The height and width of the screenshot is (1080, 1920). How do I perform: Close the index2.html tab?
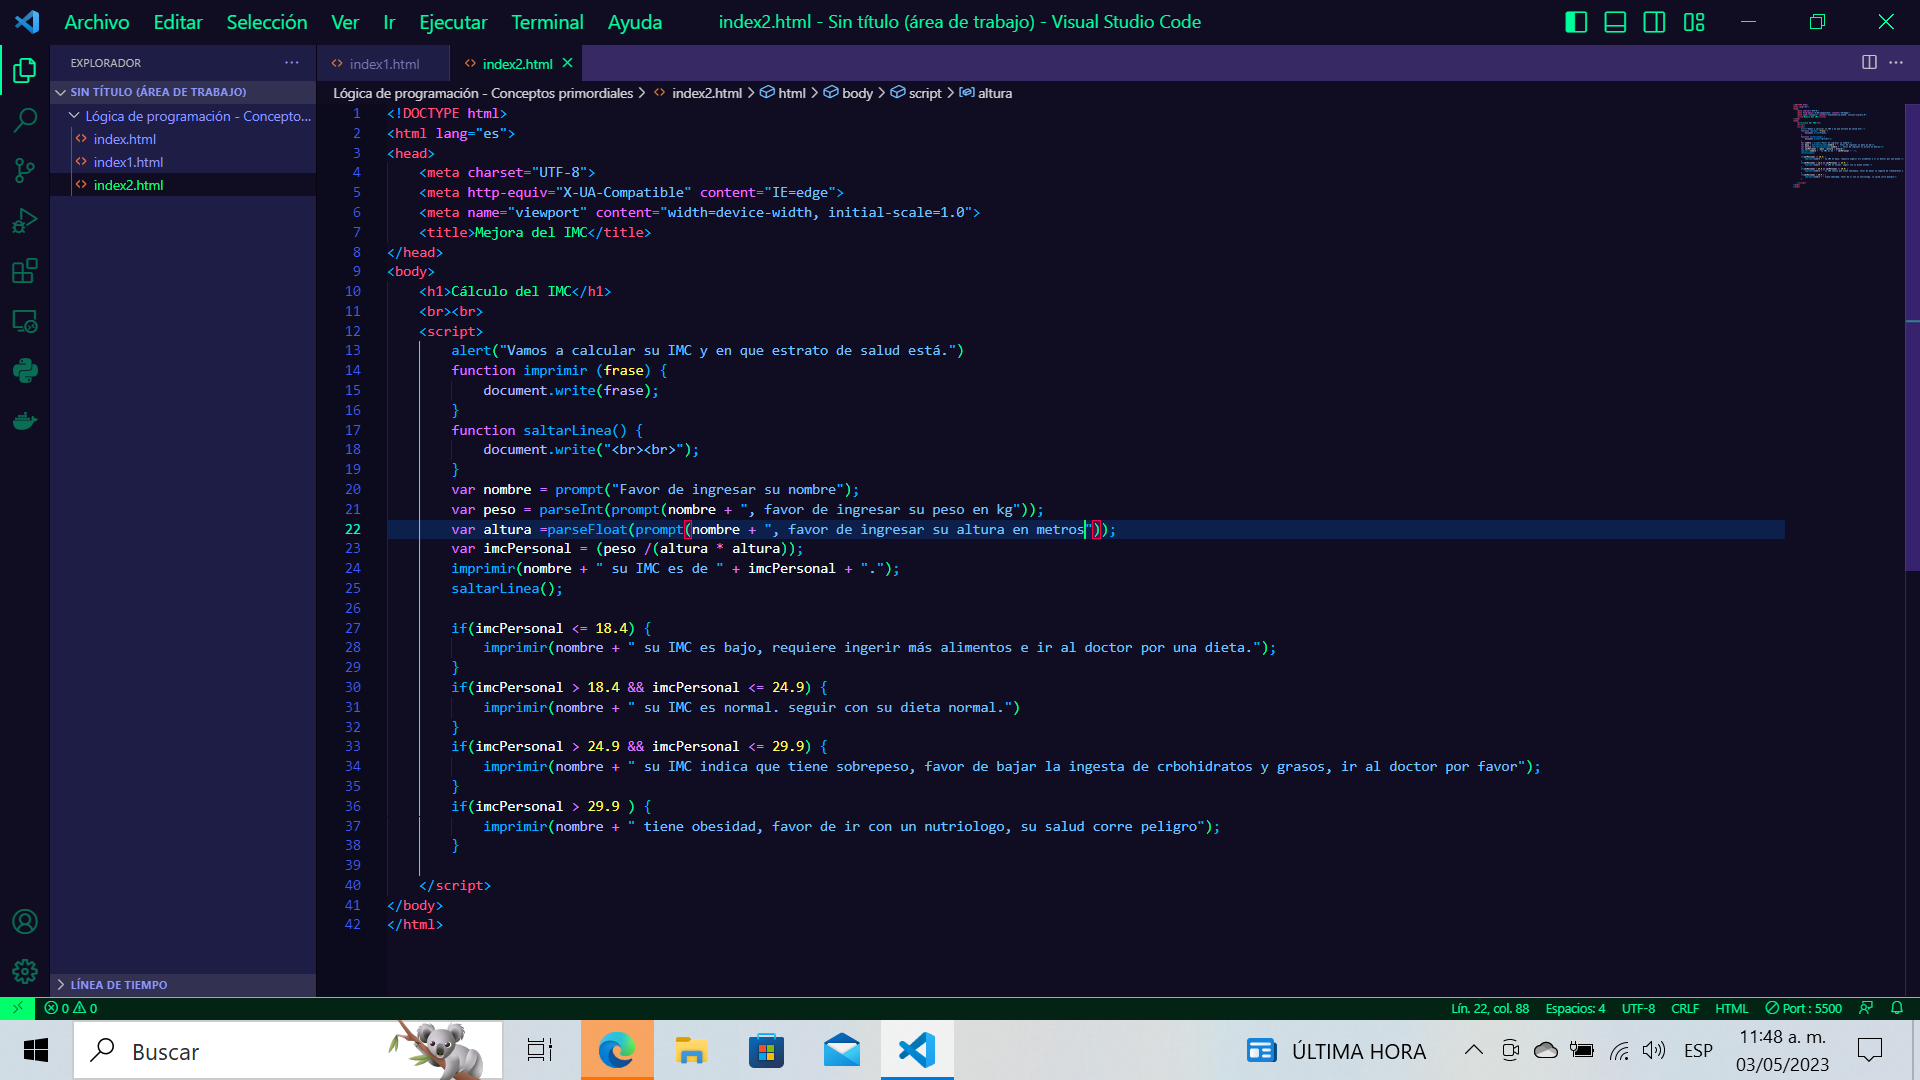[x=567, y=63]
